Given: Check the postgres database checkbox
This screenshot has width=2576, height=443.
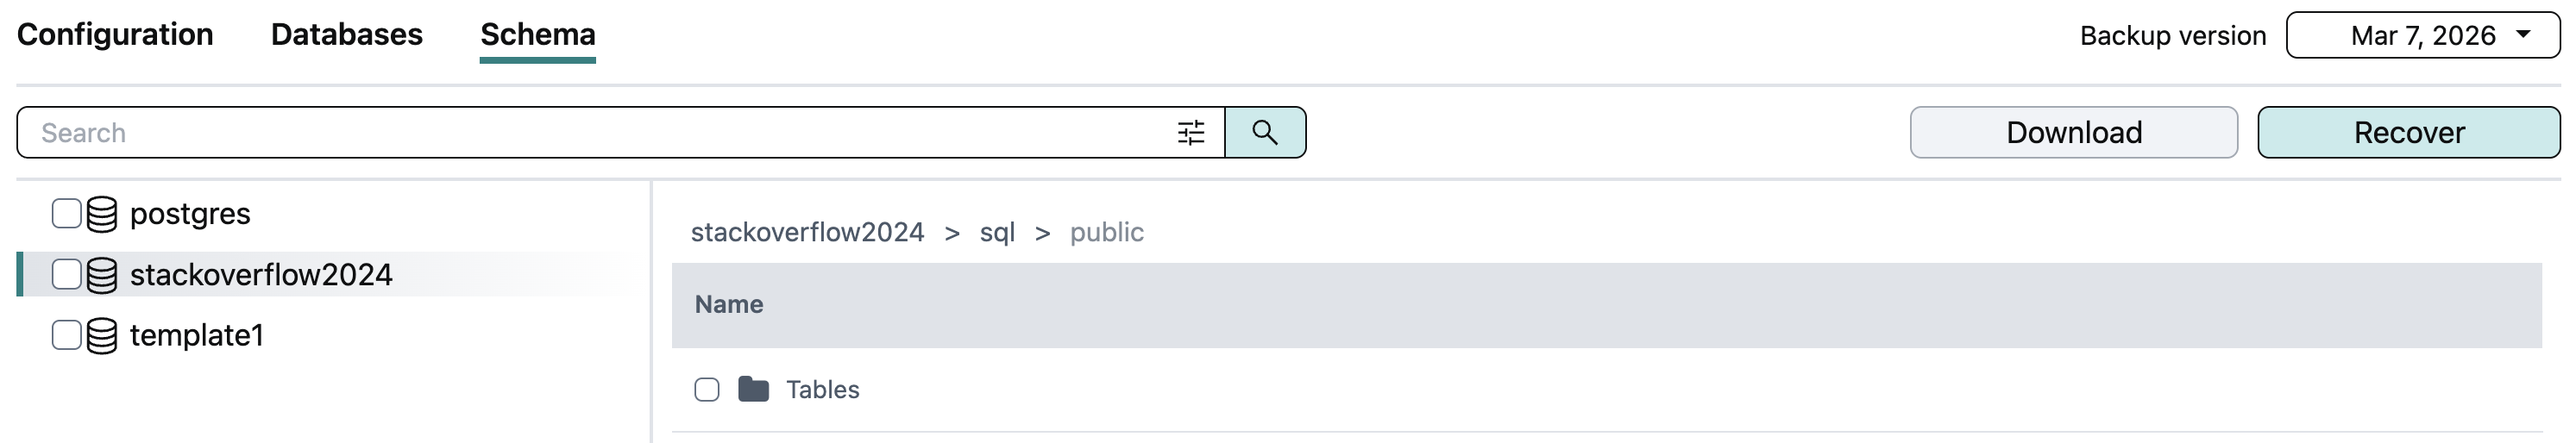Looking at the screenshot, I should point(66,214).
